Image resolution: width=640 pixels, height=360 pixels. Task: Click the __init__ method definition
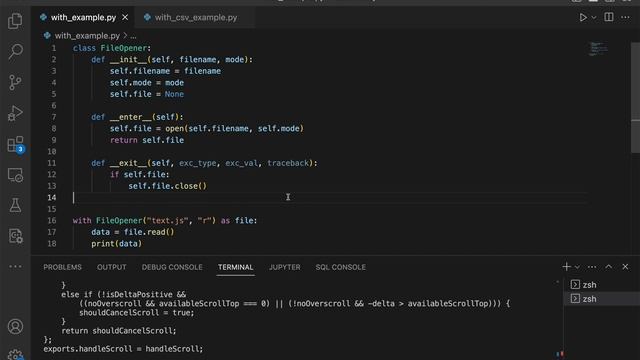(x=172, y=60)
